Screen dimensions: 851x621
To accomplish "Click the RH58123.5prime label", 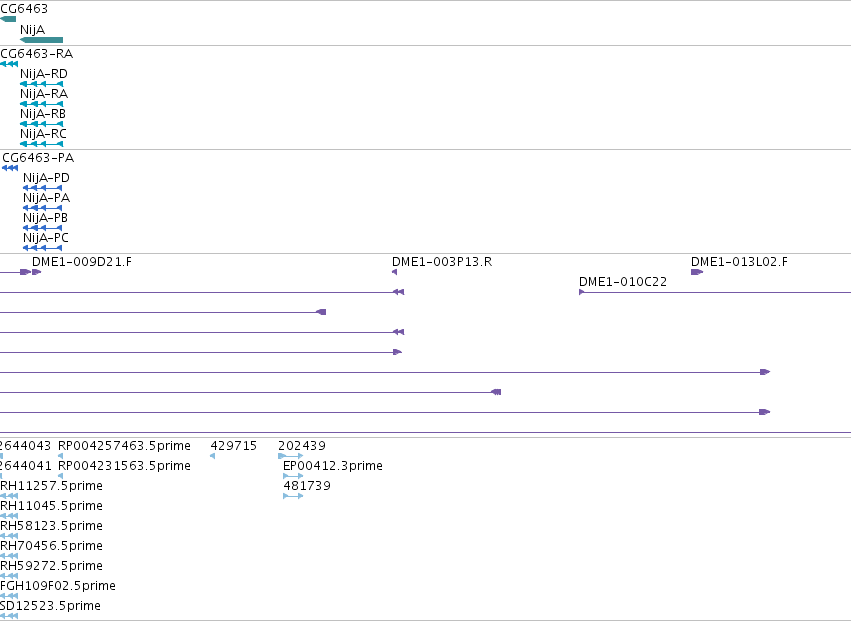I will 52,527.
